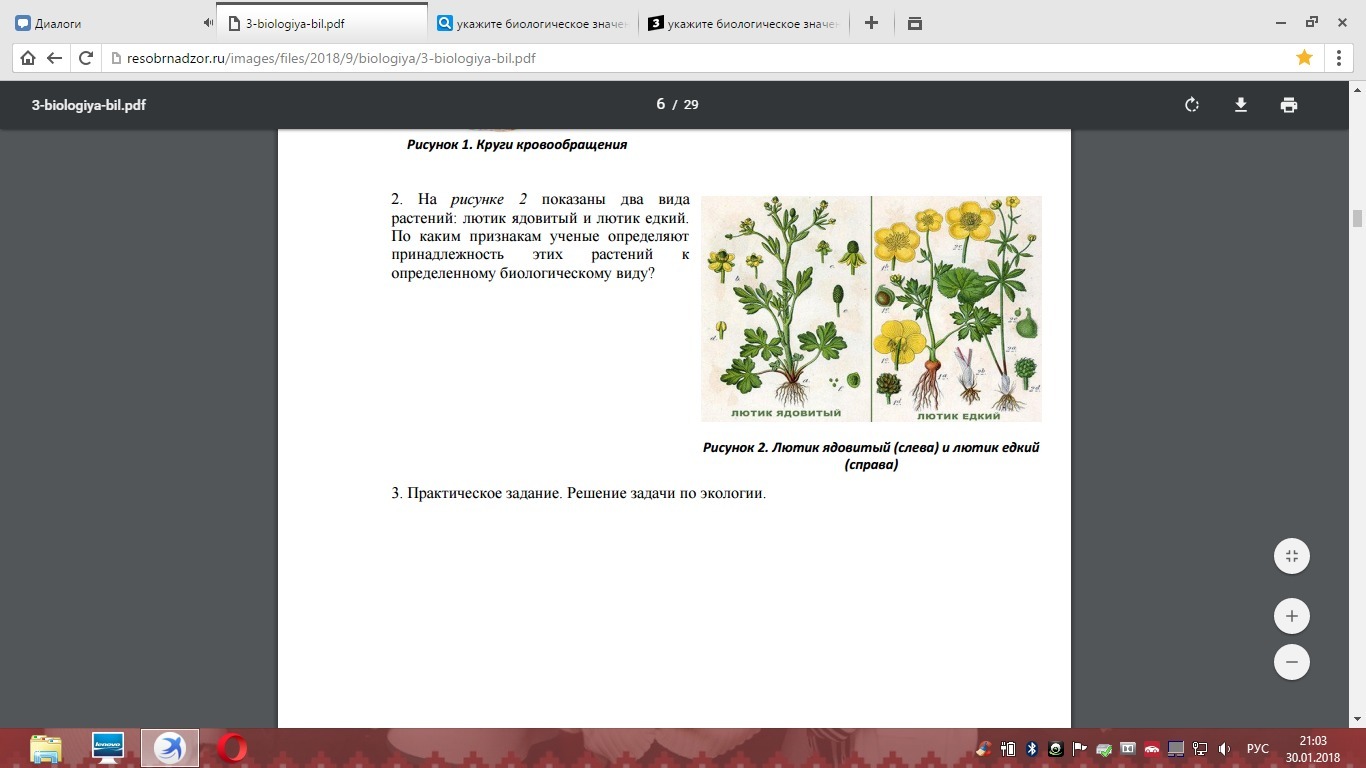Click the line '3. Практическое задание. Решение задачи по экологии.'

click(578, 494)
